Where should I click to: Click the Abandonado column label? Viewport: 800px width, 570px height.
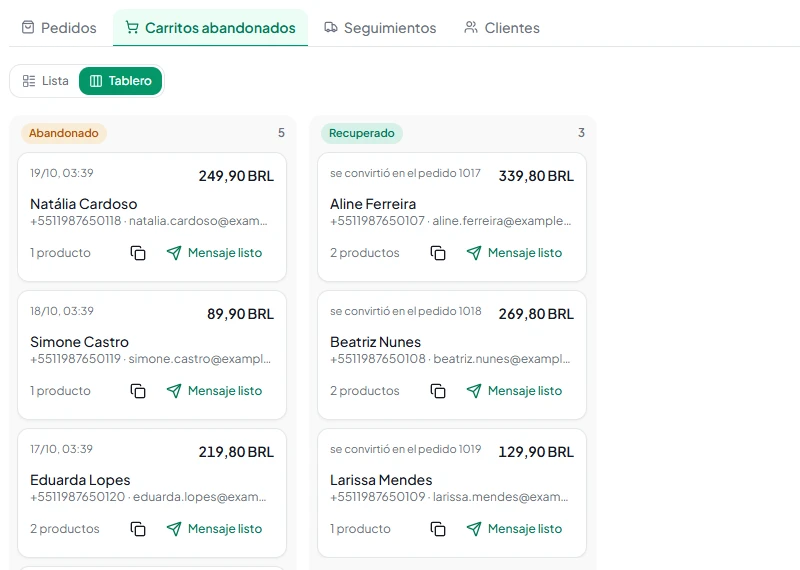point(64,133)
